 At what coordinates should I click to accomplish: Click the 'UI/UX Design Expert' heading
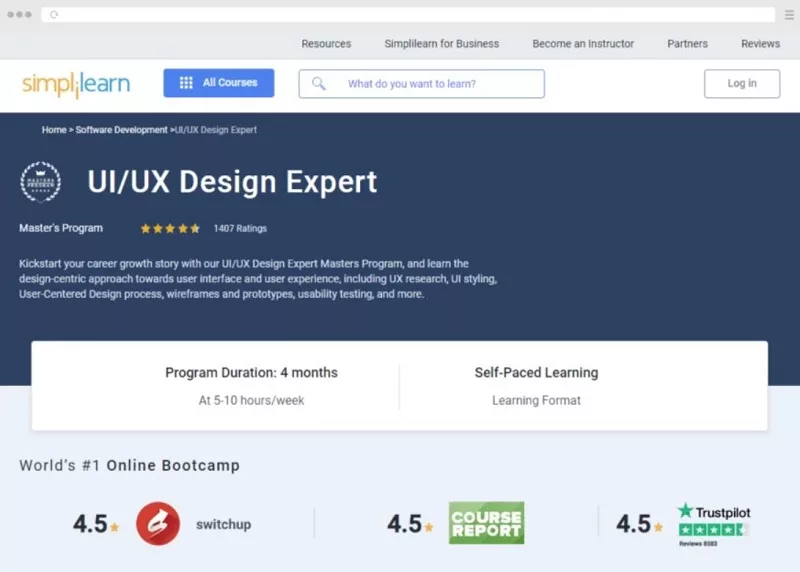pos(232,182)
